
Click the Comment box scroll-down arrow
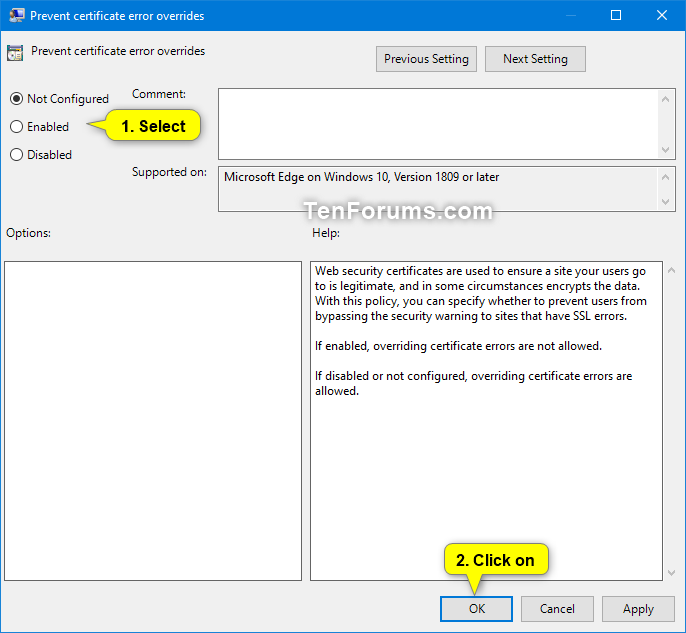pos(665,150)
